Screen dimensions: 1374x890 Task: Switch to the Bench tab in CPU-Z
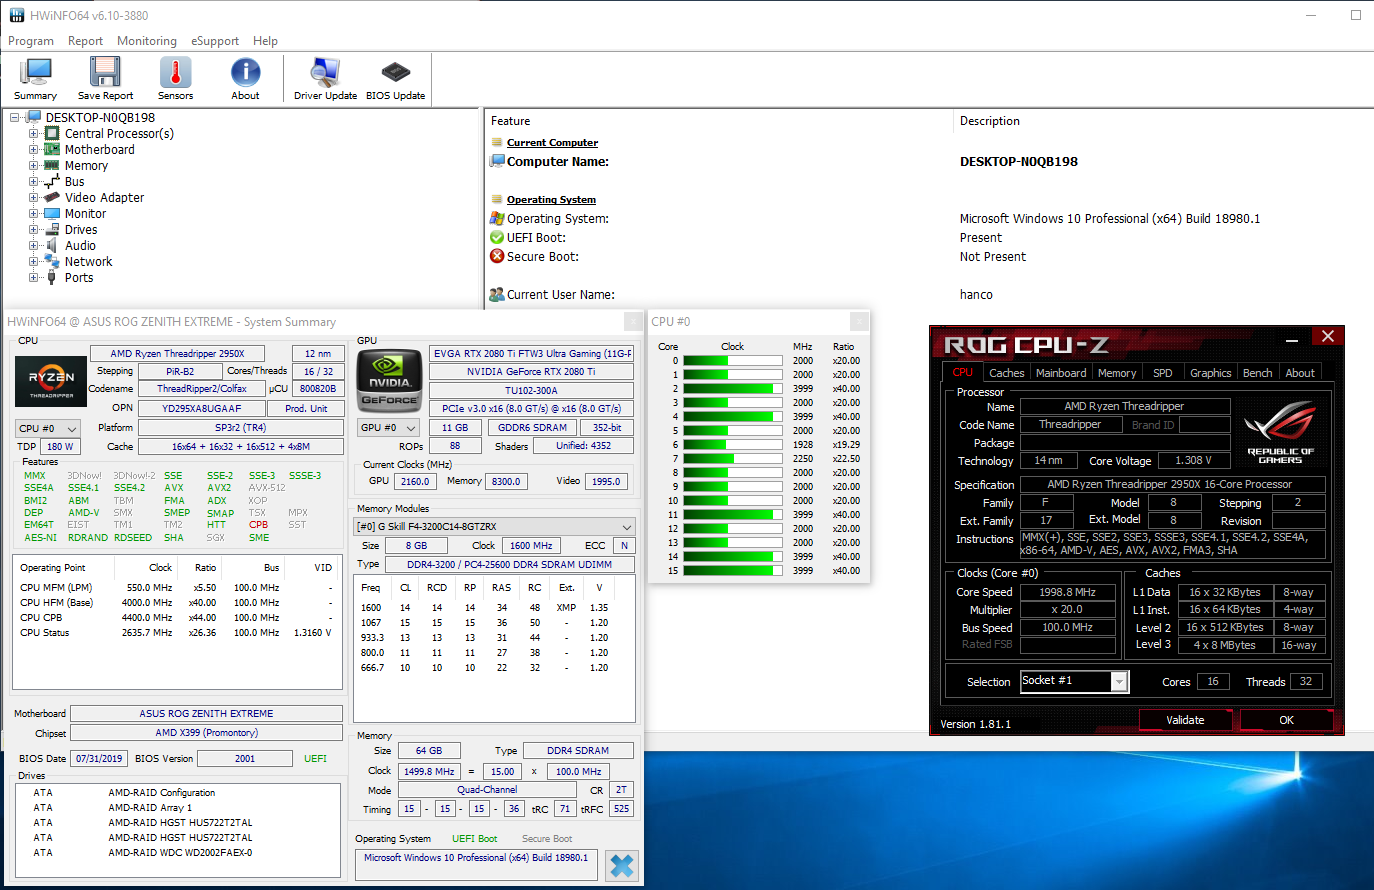[x=1257, y=373]
